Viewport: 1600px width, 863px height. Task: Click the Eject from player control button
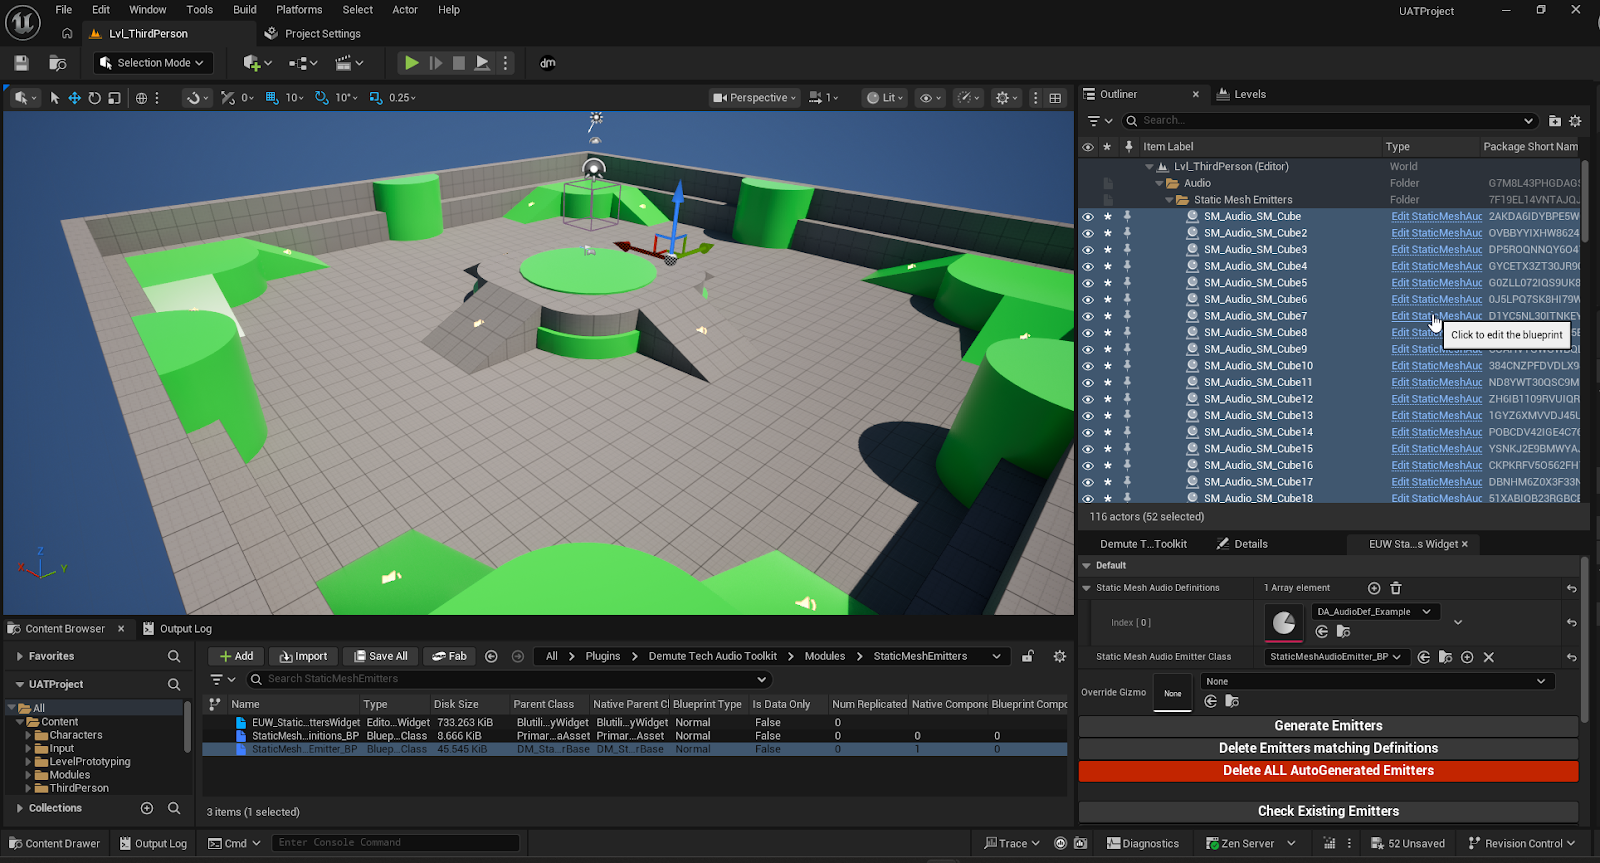click(x=482, y=63)
